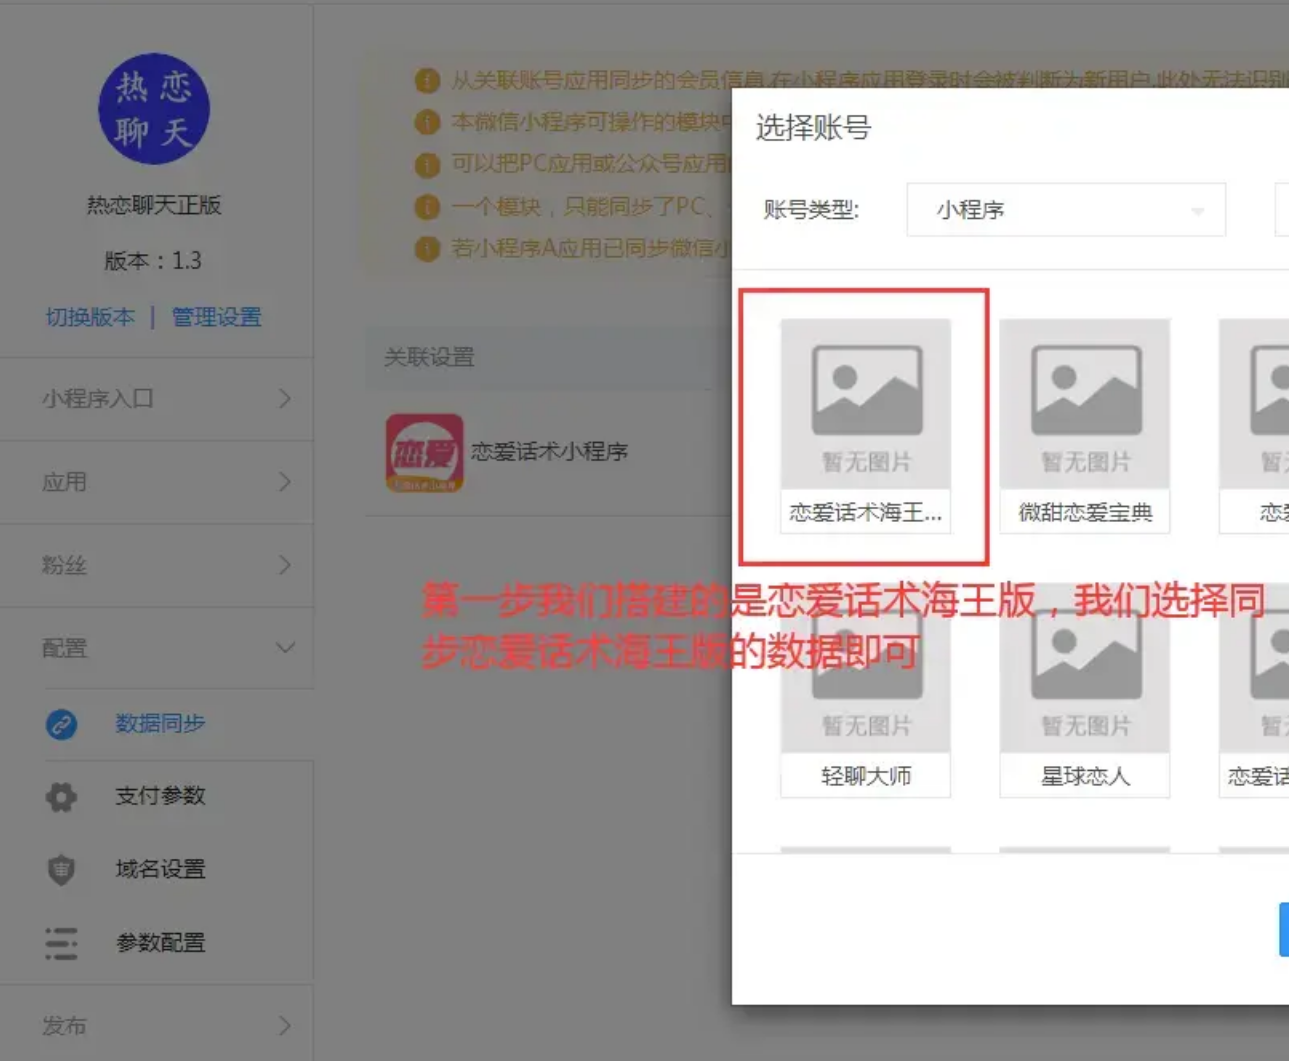Click the 参数配置 list icon
This screenshot has height=1061, width=1289.
[61, 942]
